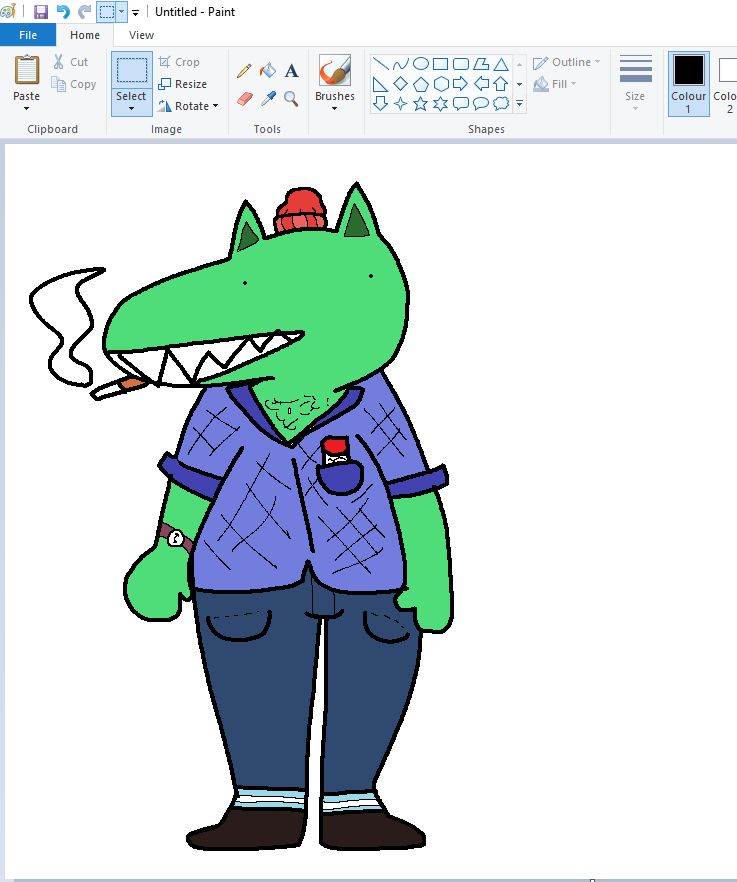Expand the Rotate dropdown
The width and height of the screenshot is (737, 882).
pyautogui.click(x=216, y=106)
